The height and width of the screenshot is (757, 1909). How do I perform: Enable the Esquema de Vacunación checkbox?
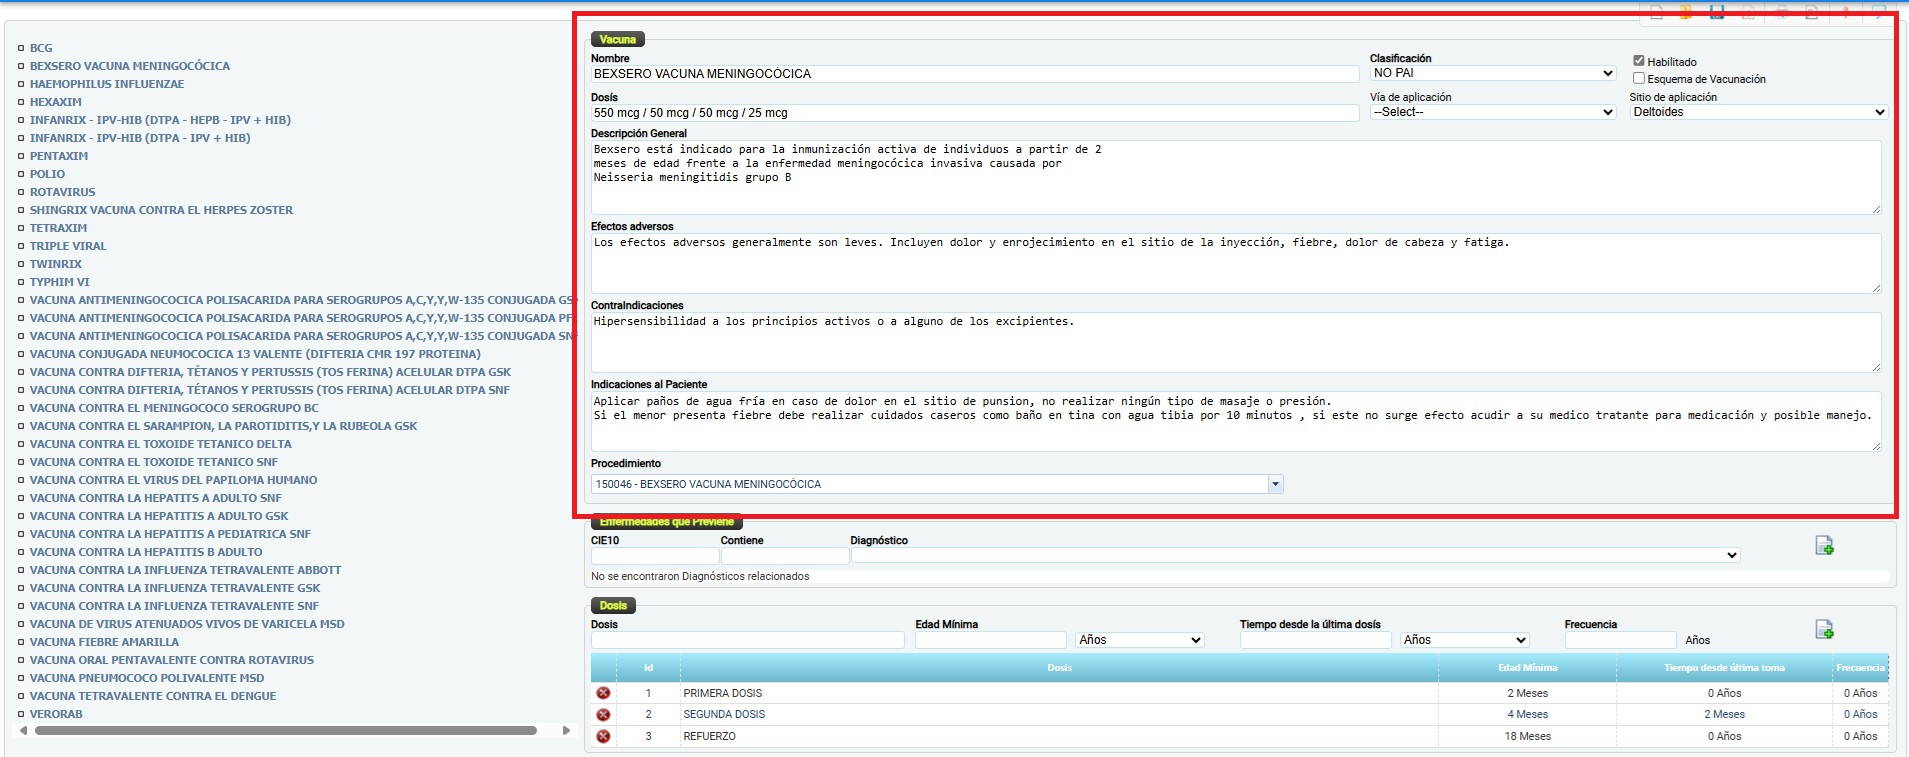(x=1639, y=78)
